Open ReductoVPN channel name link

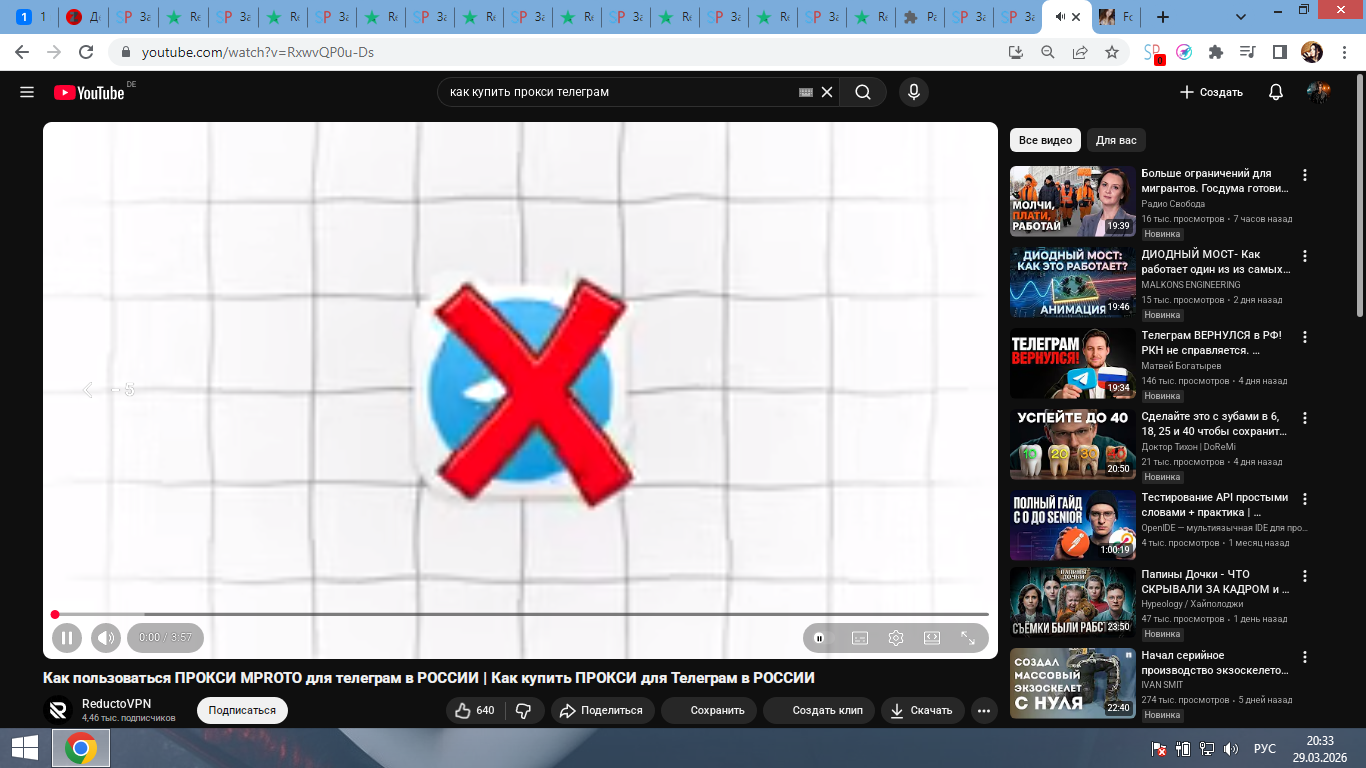(116, 703)
